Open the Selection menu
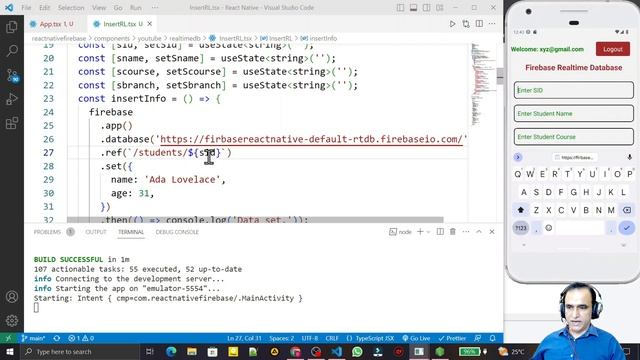 point(71,8)
